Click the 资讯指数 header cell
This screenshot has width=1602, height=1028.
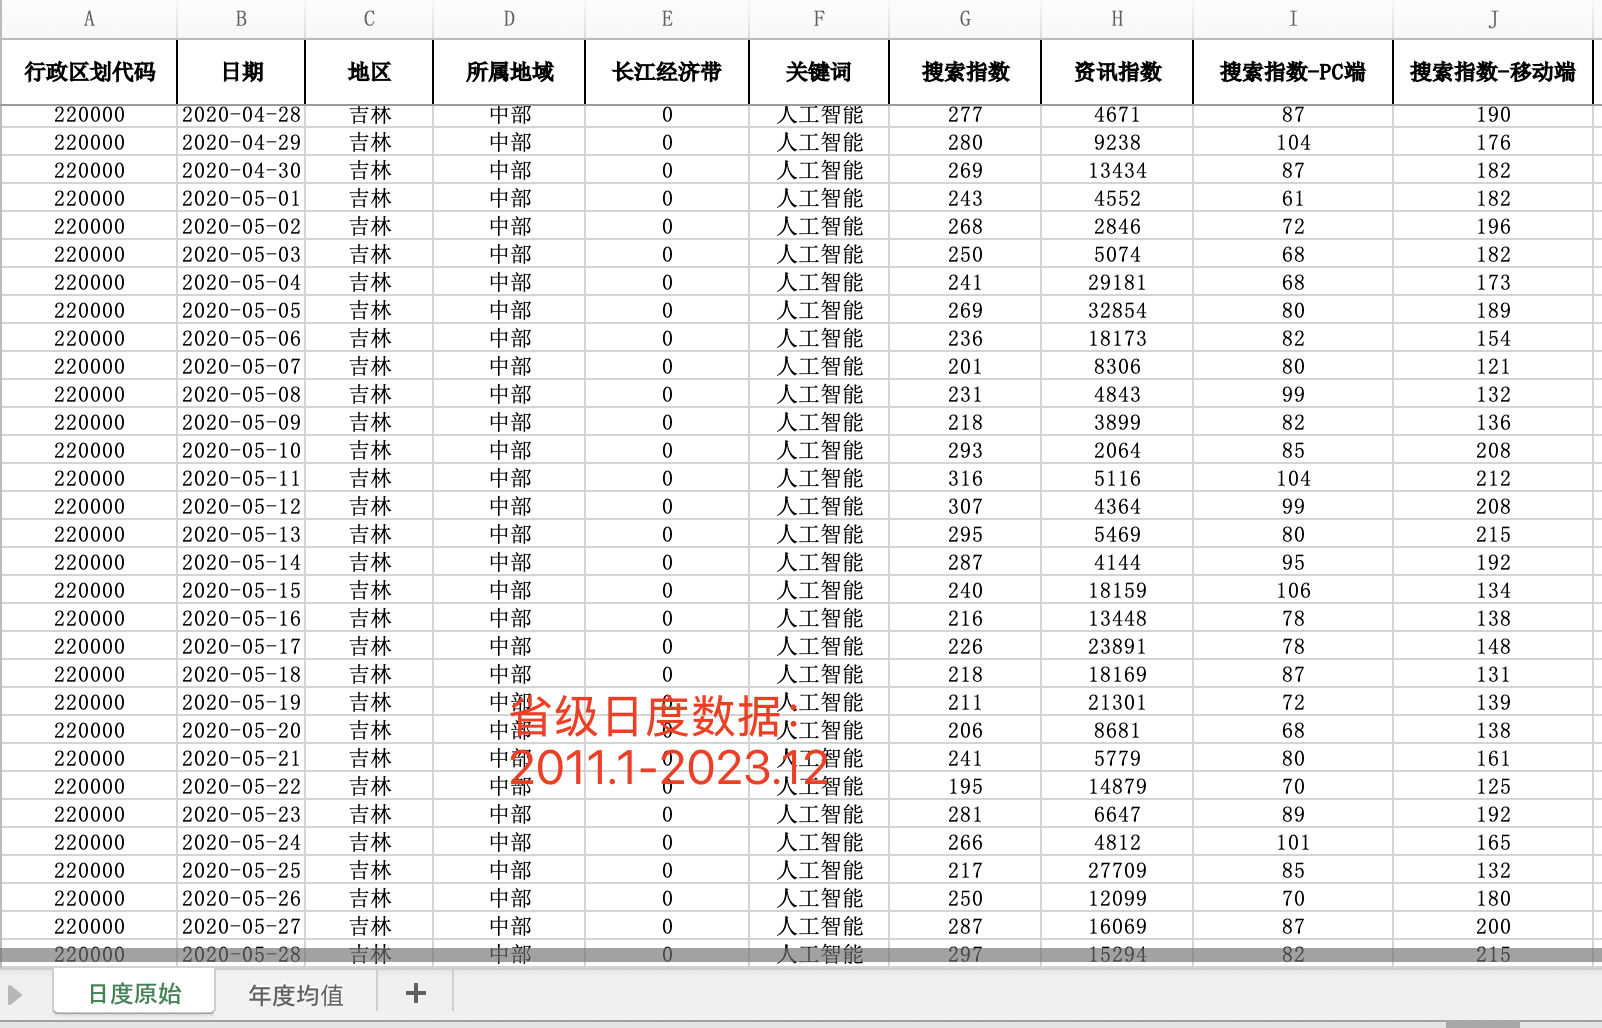[1117, 72]
